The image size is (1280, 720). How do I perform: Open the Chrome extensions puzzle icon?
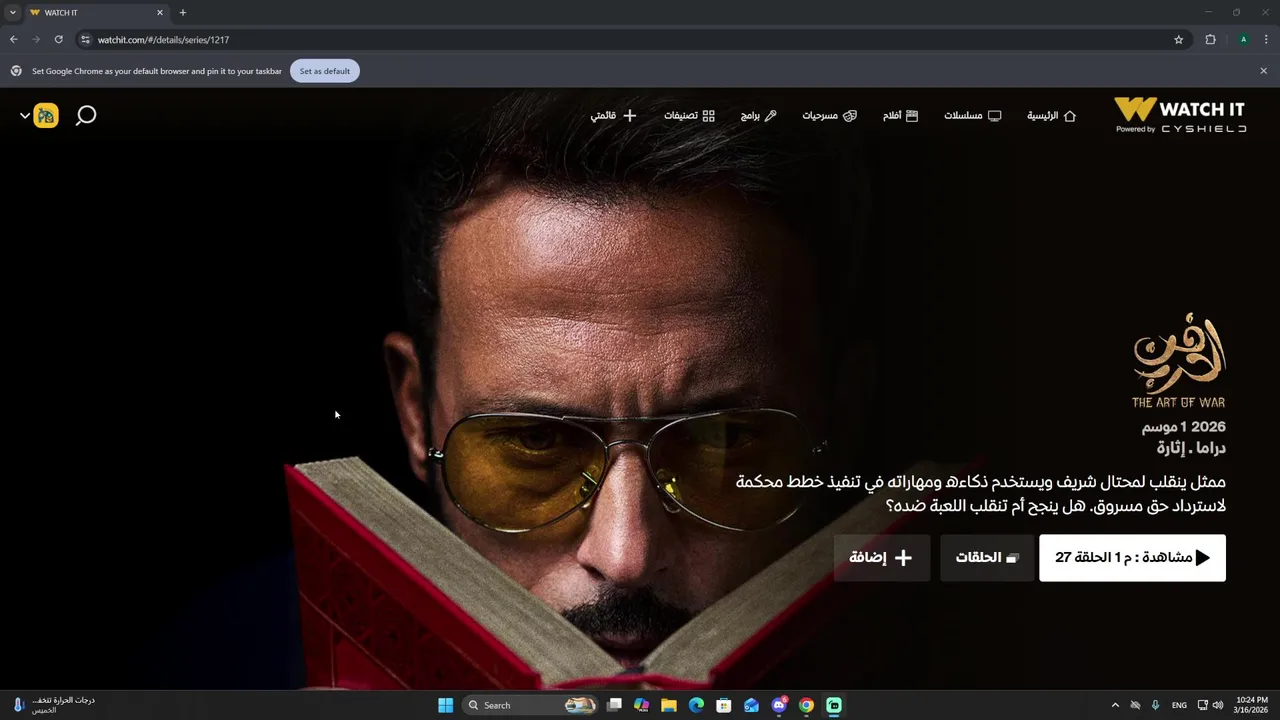(x=1210, y=40)
